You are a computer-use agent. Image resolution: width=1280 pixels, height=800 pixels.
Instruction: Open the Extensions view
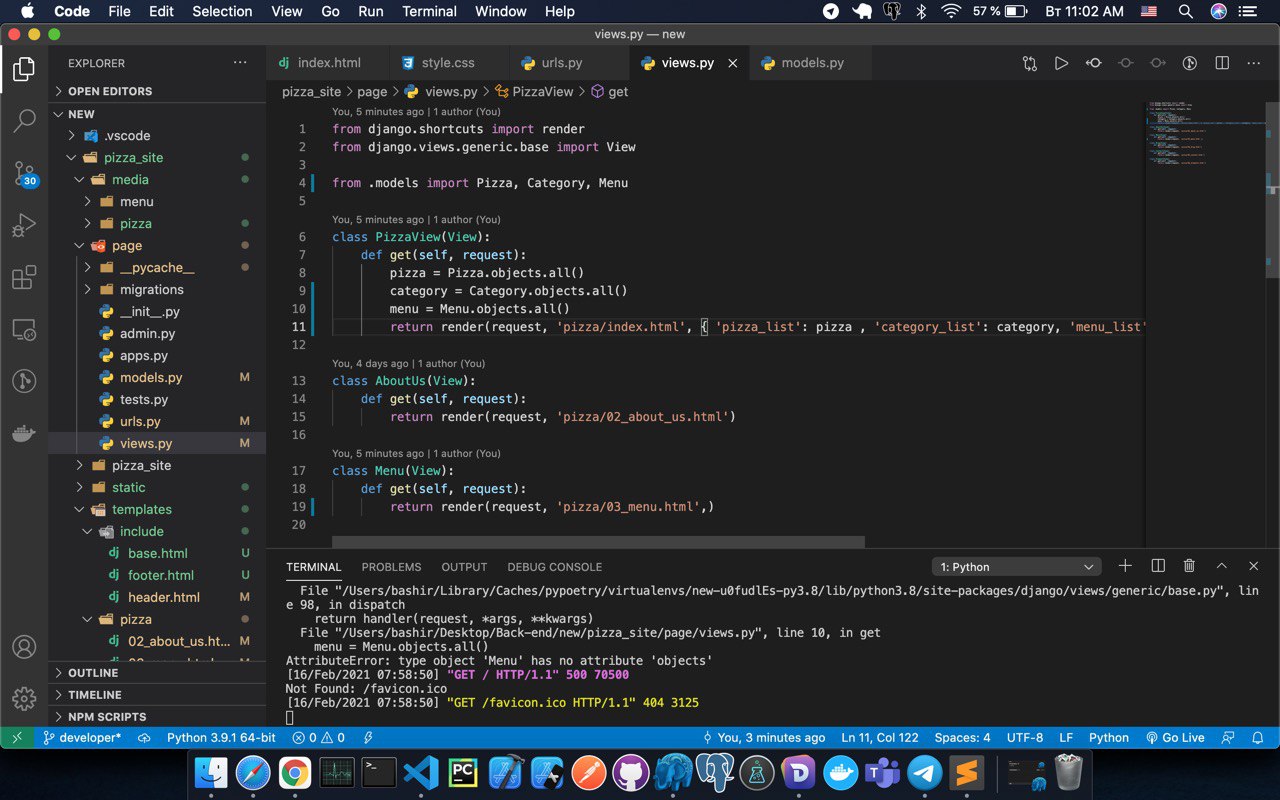[24, 278]
